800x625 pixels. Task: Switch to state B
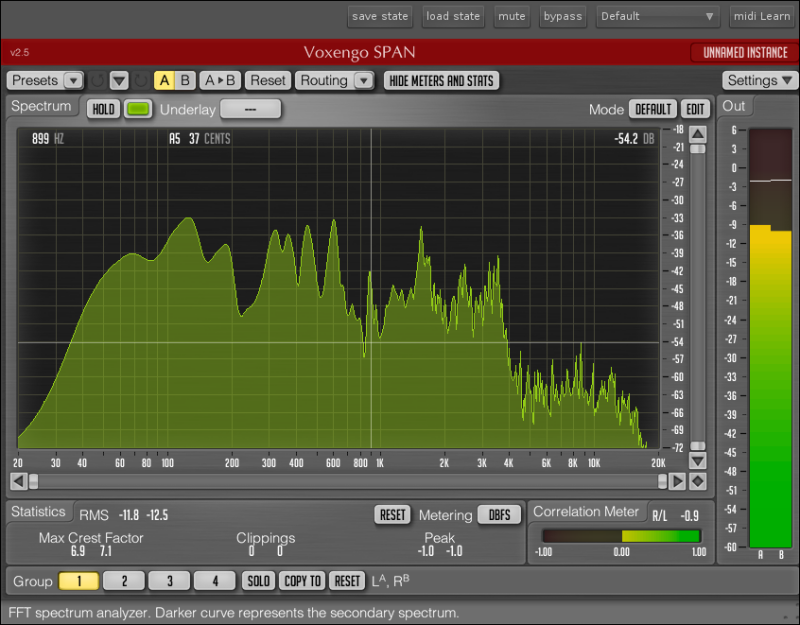click(186, 81)
